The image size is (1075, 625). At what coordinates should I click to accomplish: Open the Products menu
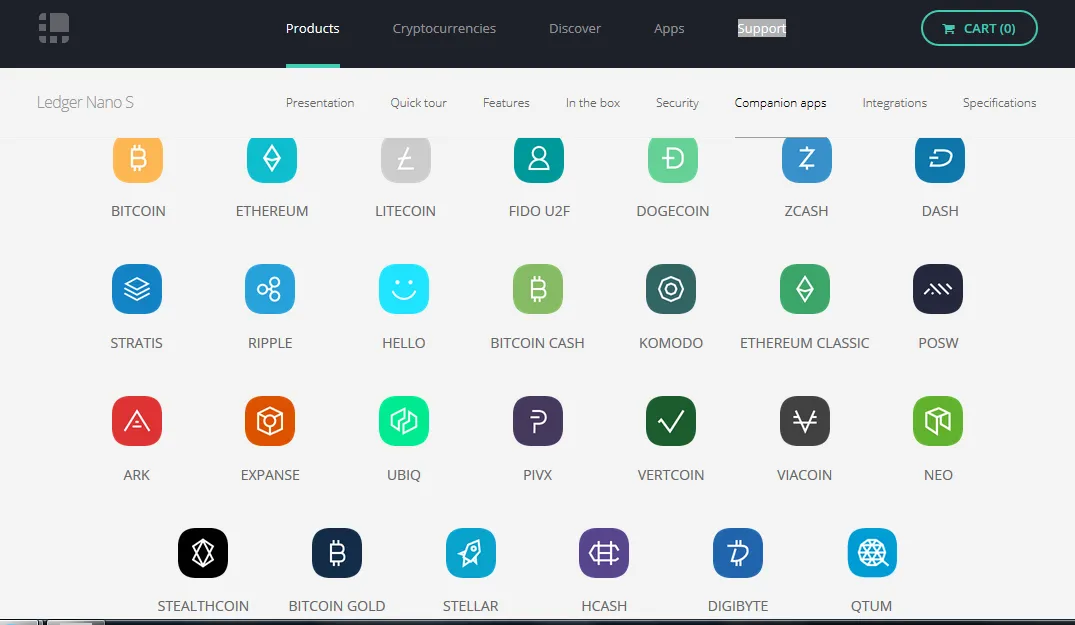point(313,28)
